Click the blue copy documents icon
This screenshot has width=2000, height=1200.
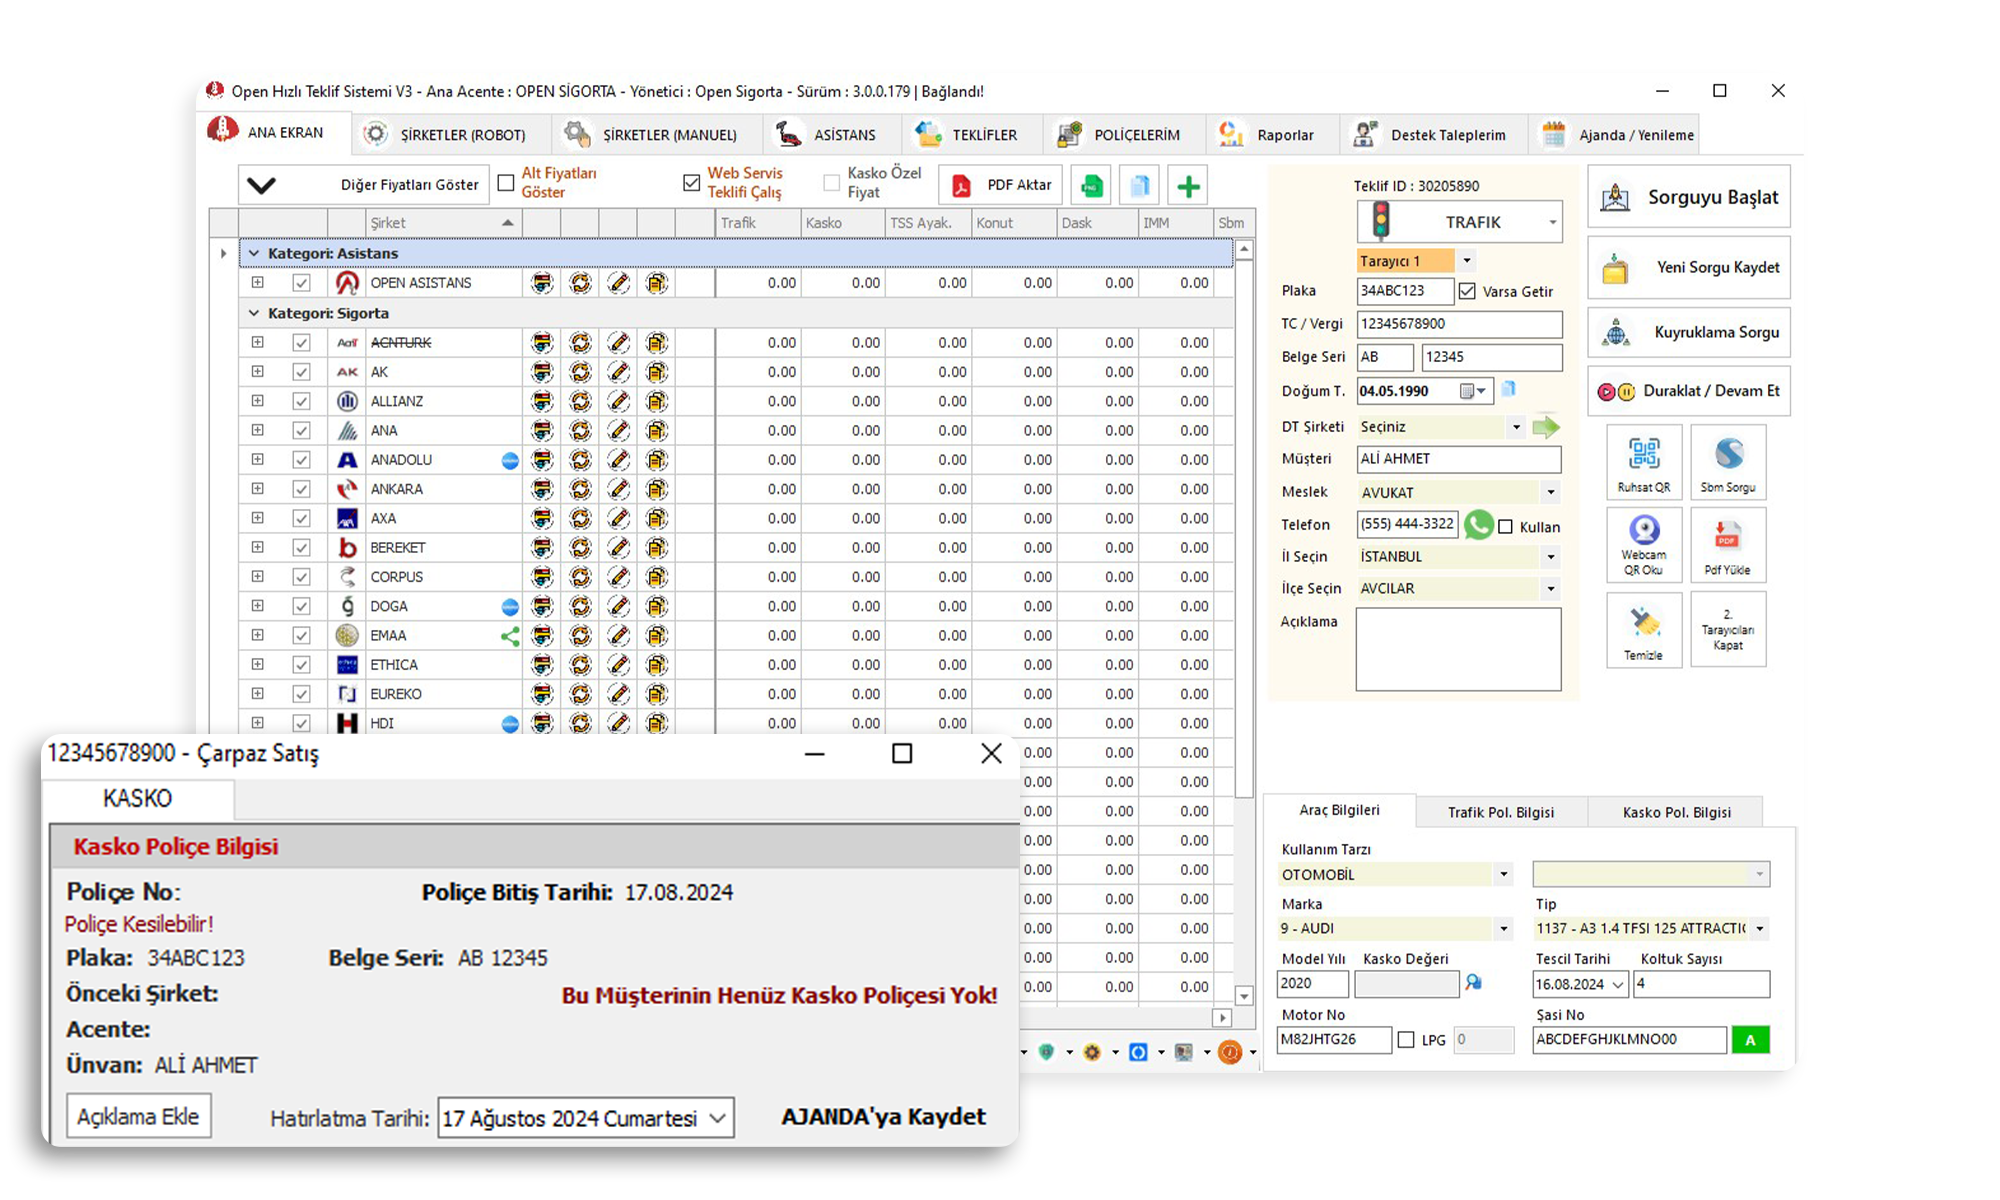[x=1140, y=186]
